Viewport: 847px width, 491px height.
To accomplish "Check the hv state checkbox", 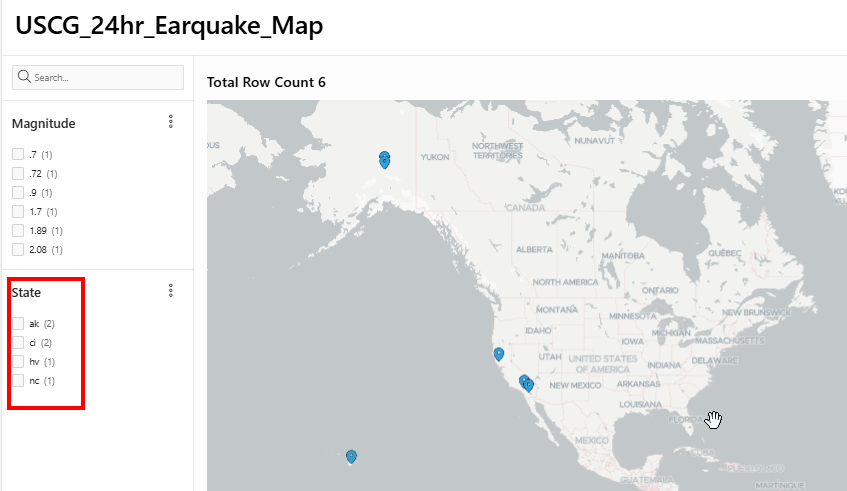I will tap(18, 361).
